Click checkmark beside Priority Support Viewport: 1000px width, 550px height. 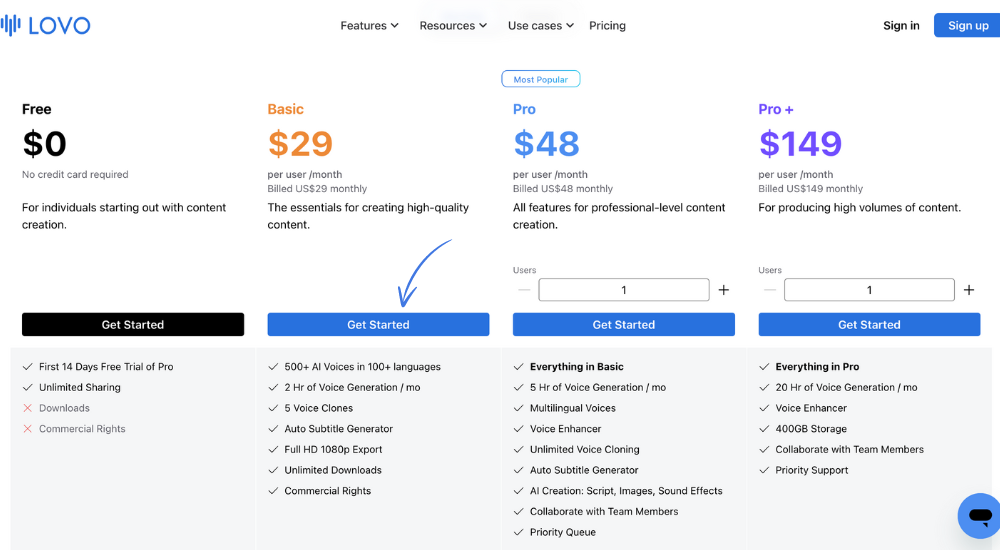coord(764,470)
